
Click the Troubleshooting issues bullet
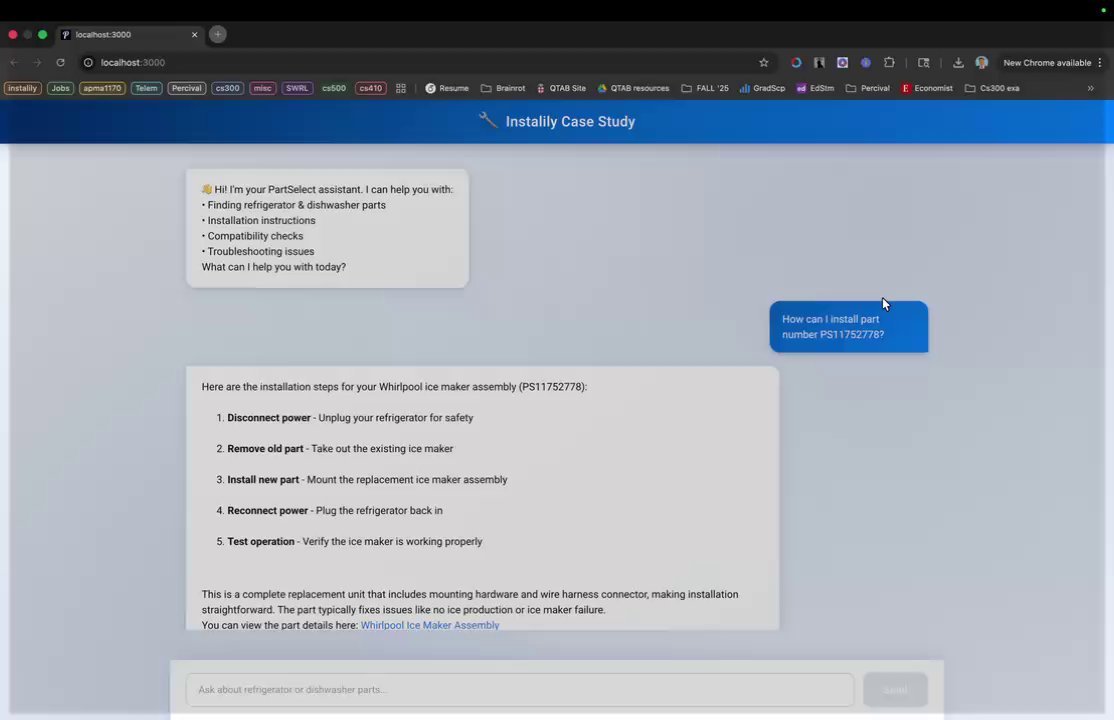click(258, 252)
